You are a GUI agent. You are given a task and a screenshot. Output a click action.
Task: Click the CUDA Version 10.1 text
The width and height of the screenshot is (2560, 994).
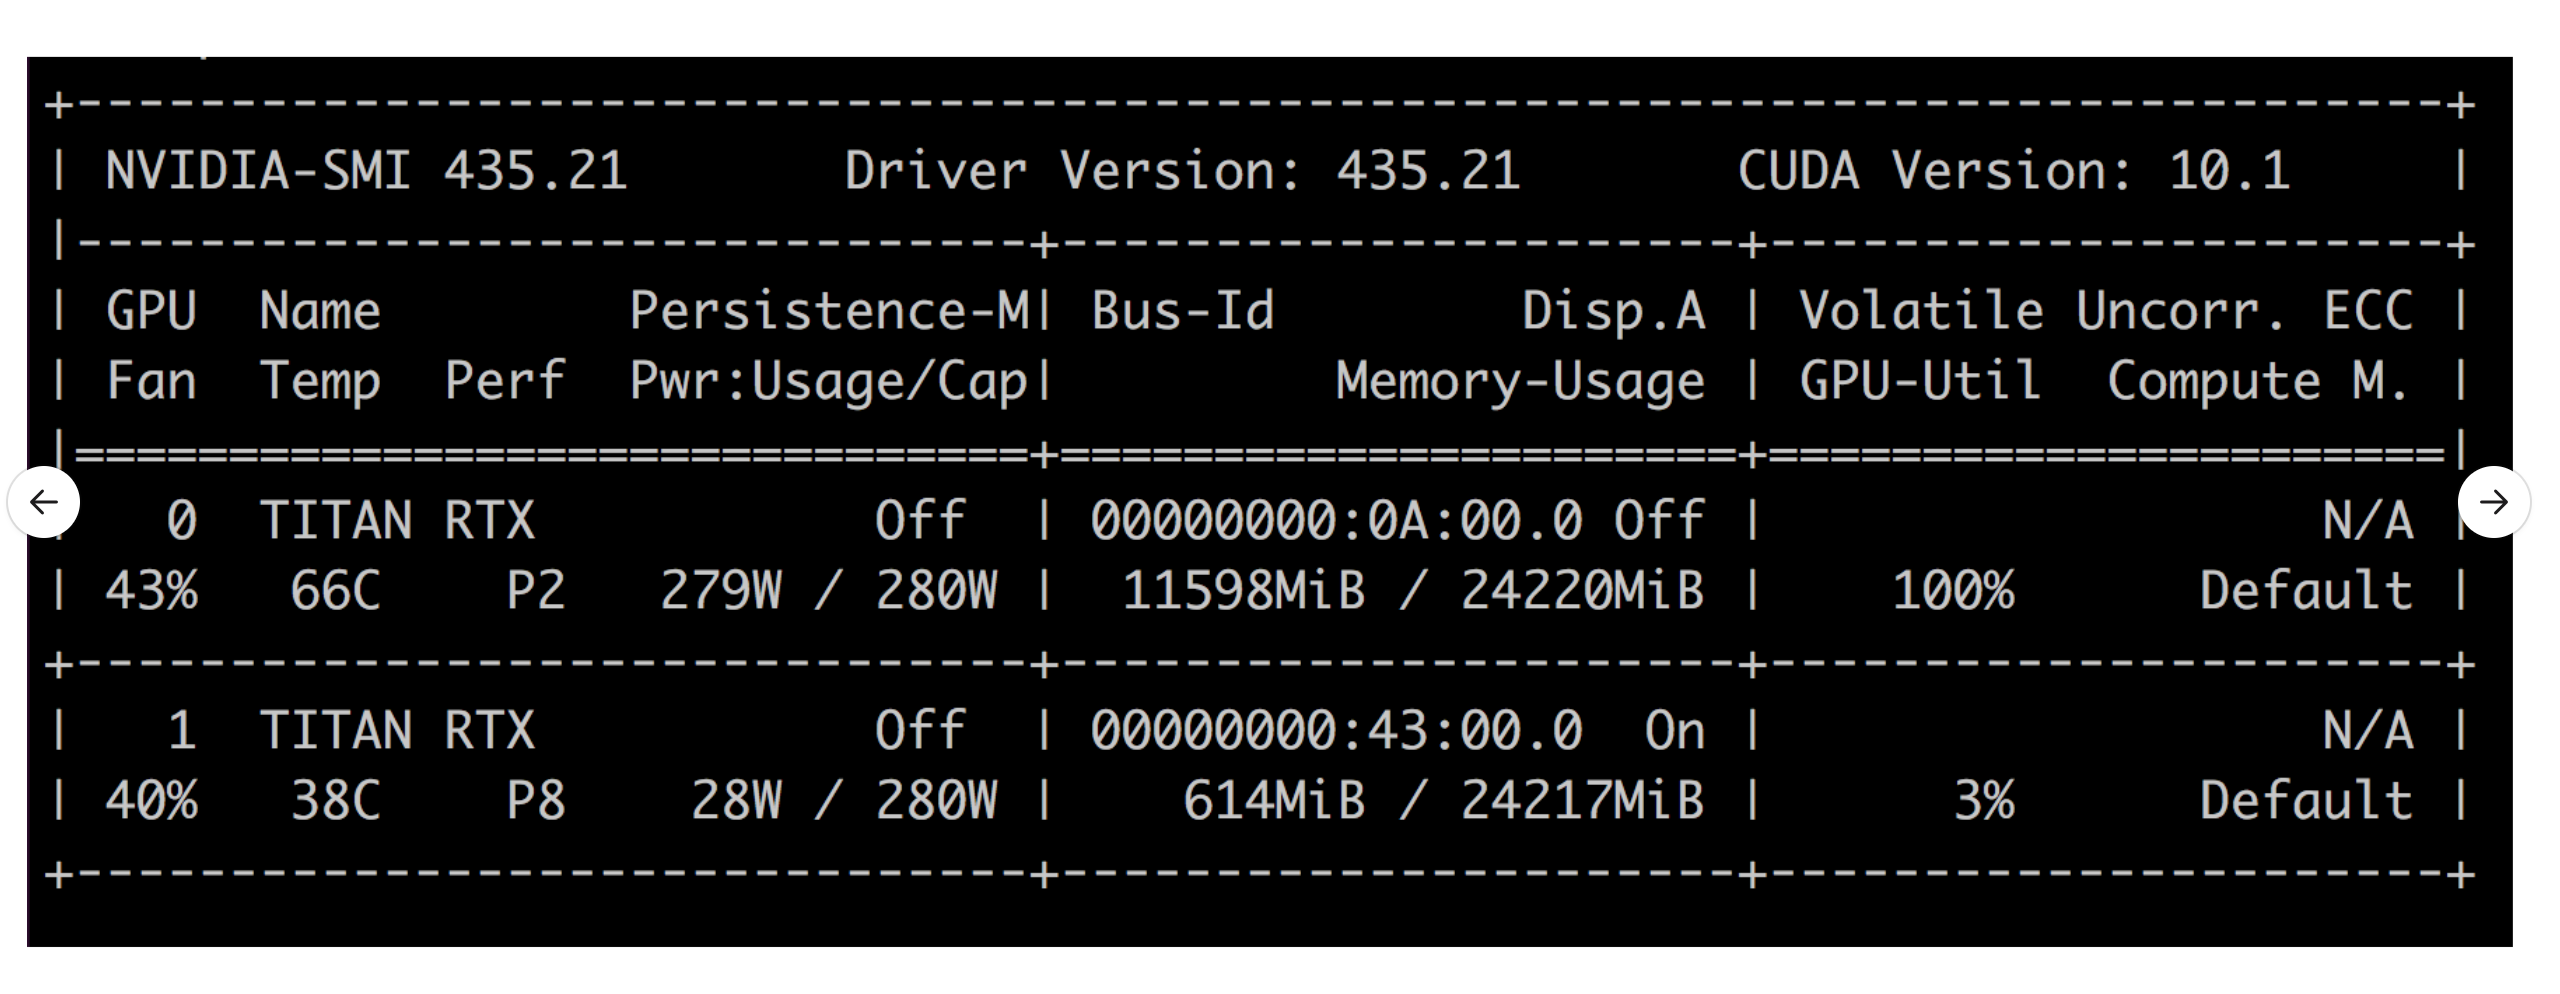pyautogui.click(x=2013, y=171)
